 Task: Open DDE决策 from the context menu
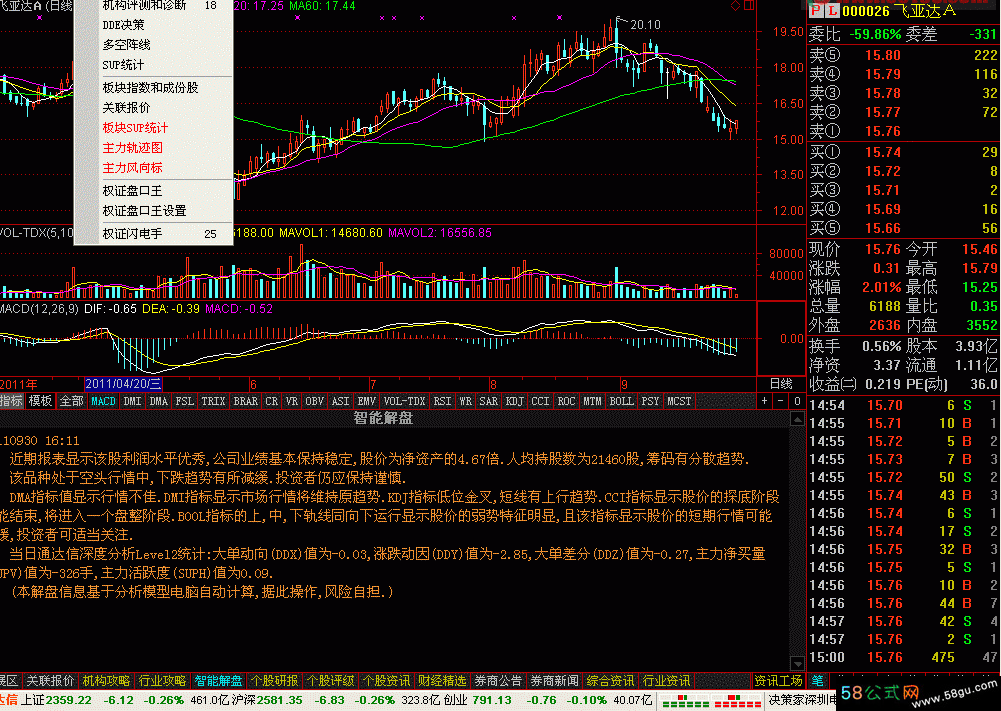pos(153,25)
